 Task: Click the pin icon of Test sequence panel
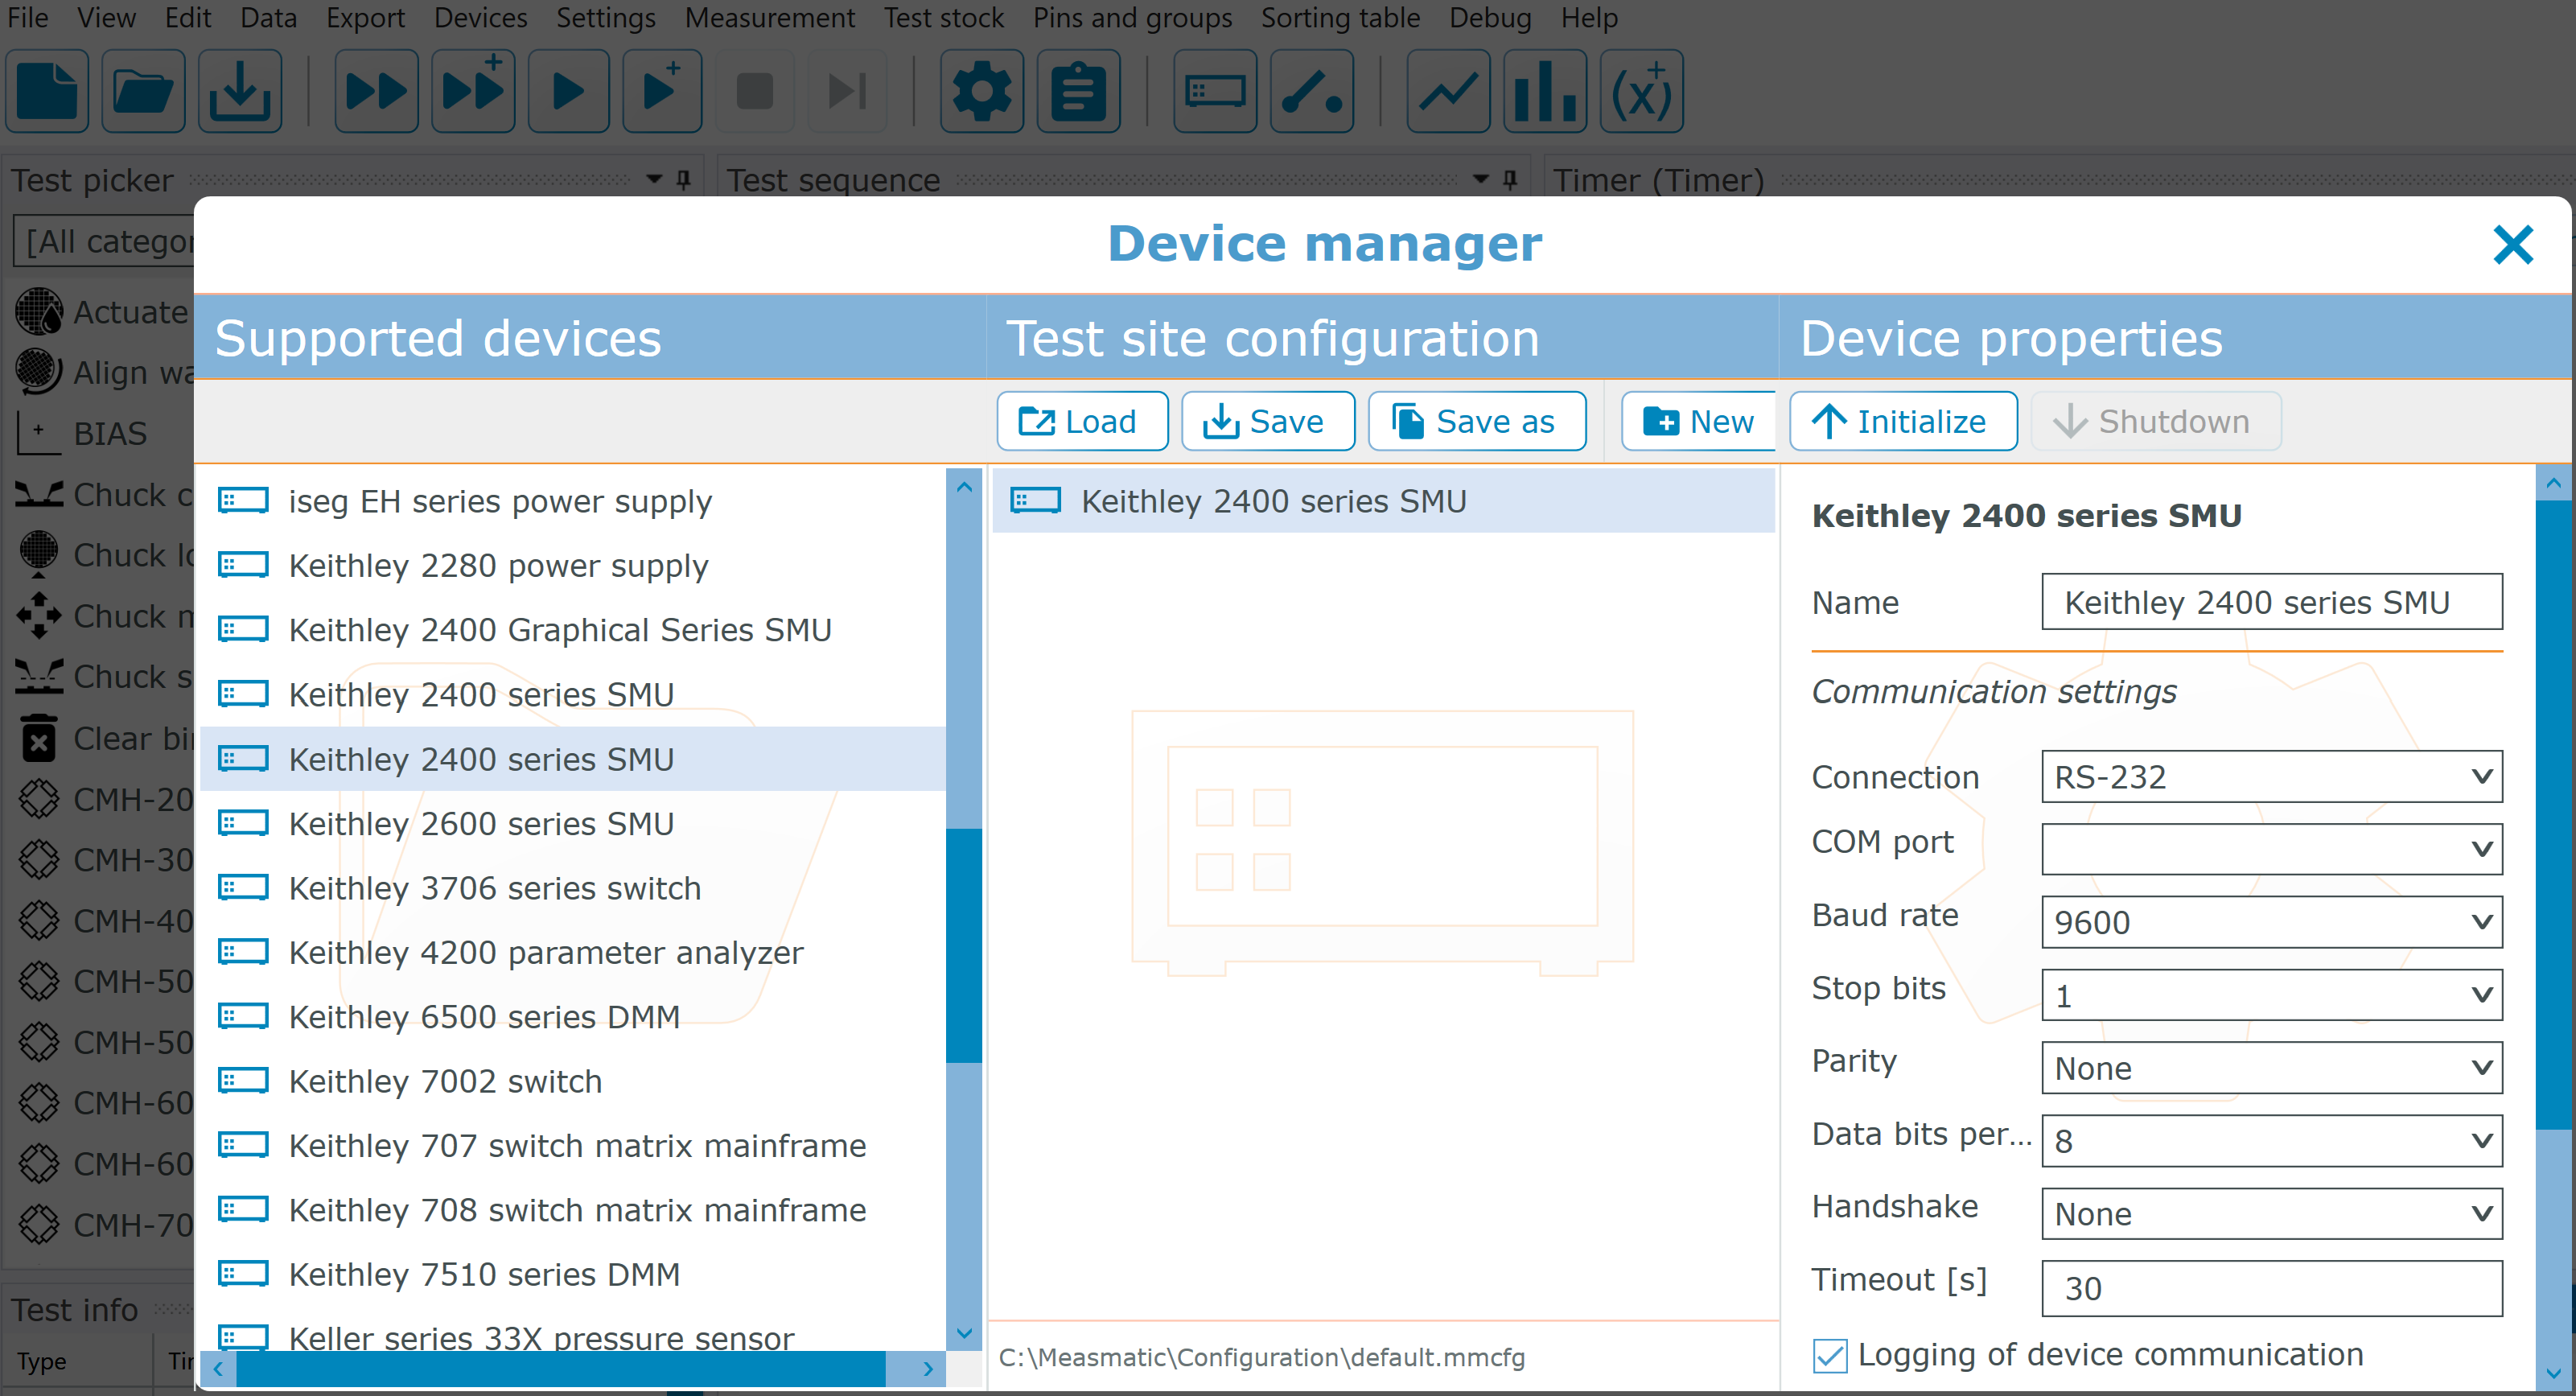click(x=1510, y=180)
